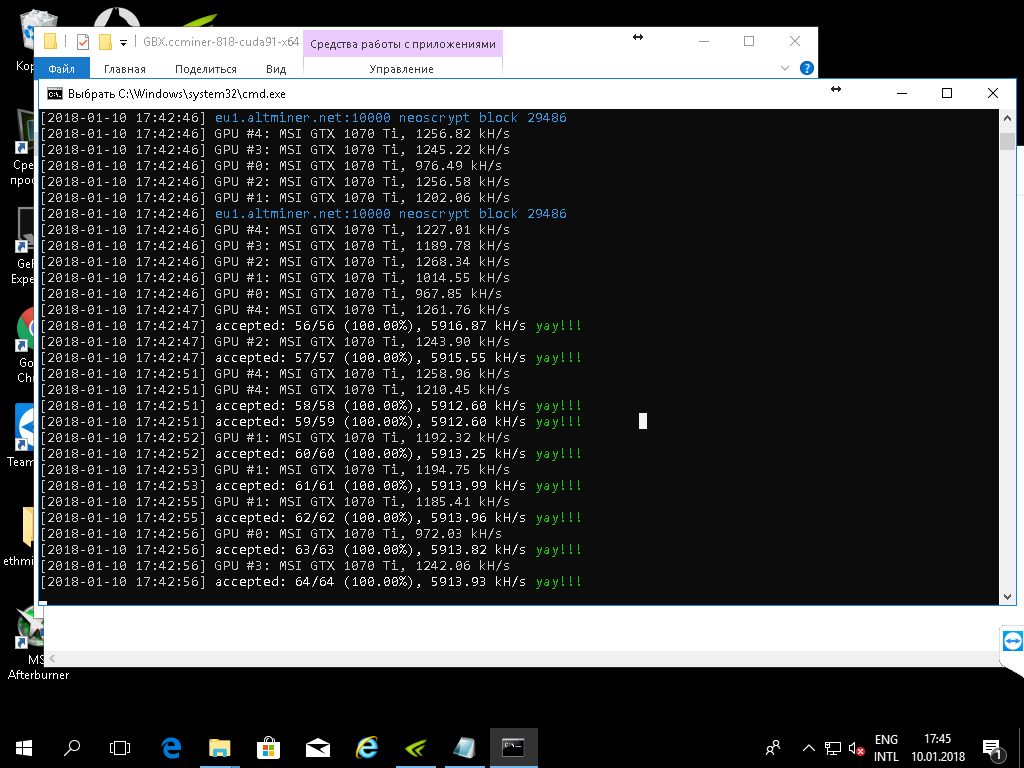This screenshot has height=768, width=1024.
Task: Select the GeForce Experience desktop shortcut
Action: [x=25, y=247]
